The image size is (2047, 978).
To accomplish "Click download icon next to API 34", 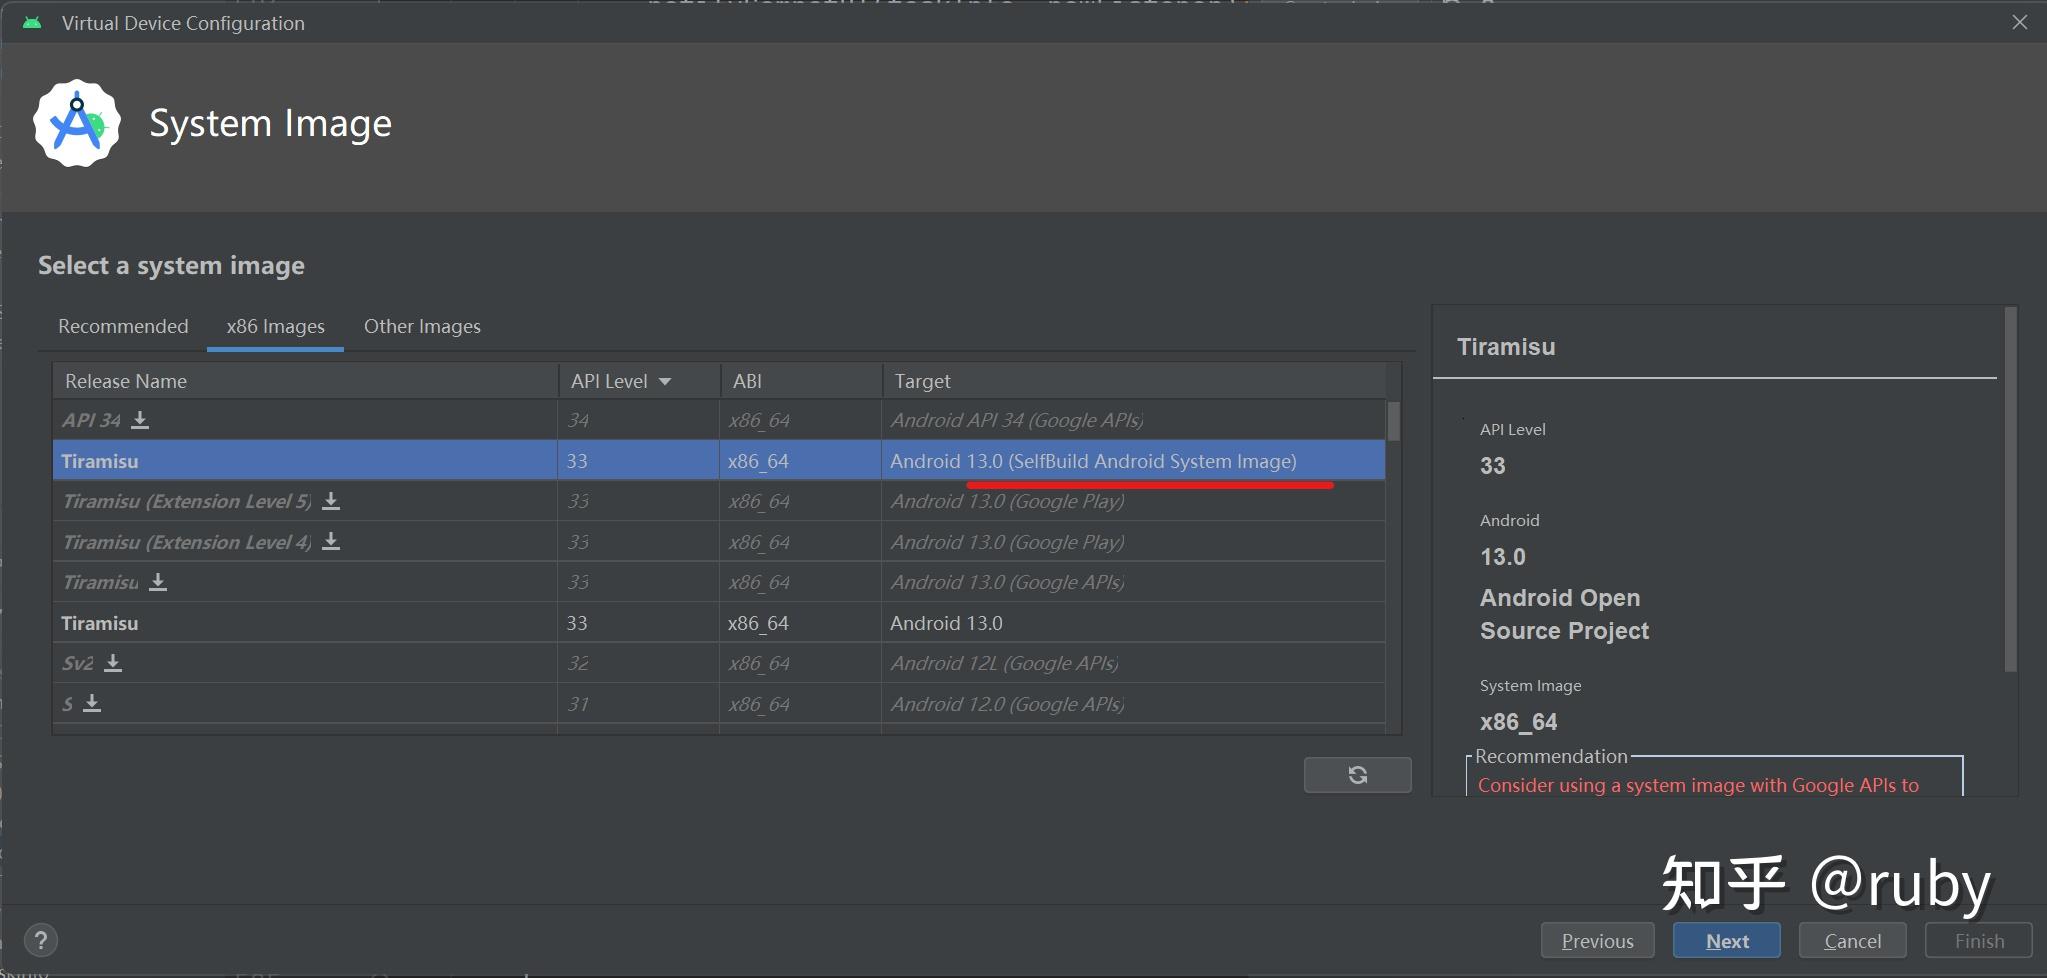I will point(140,420).
